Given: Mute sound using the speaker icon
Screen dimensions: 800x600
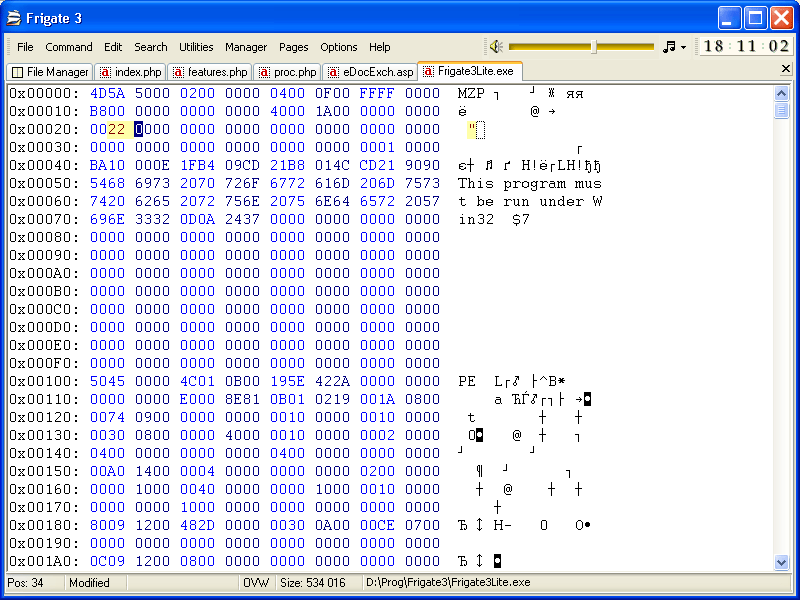Looking at the screenshot, I should point(496,47).
